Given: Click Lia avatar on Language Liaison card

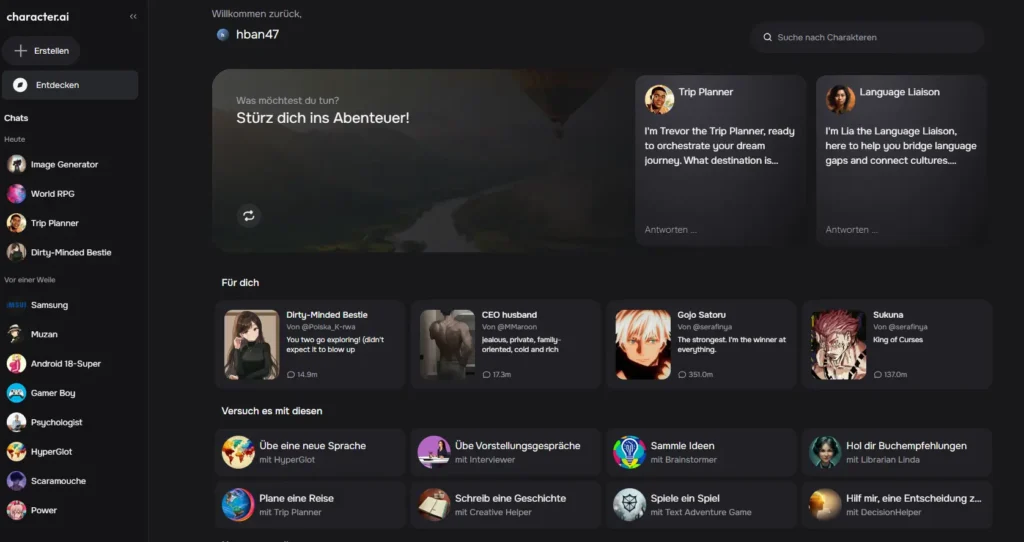Looking at the screenshot, I should coord(840,99).
